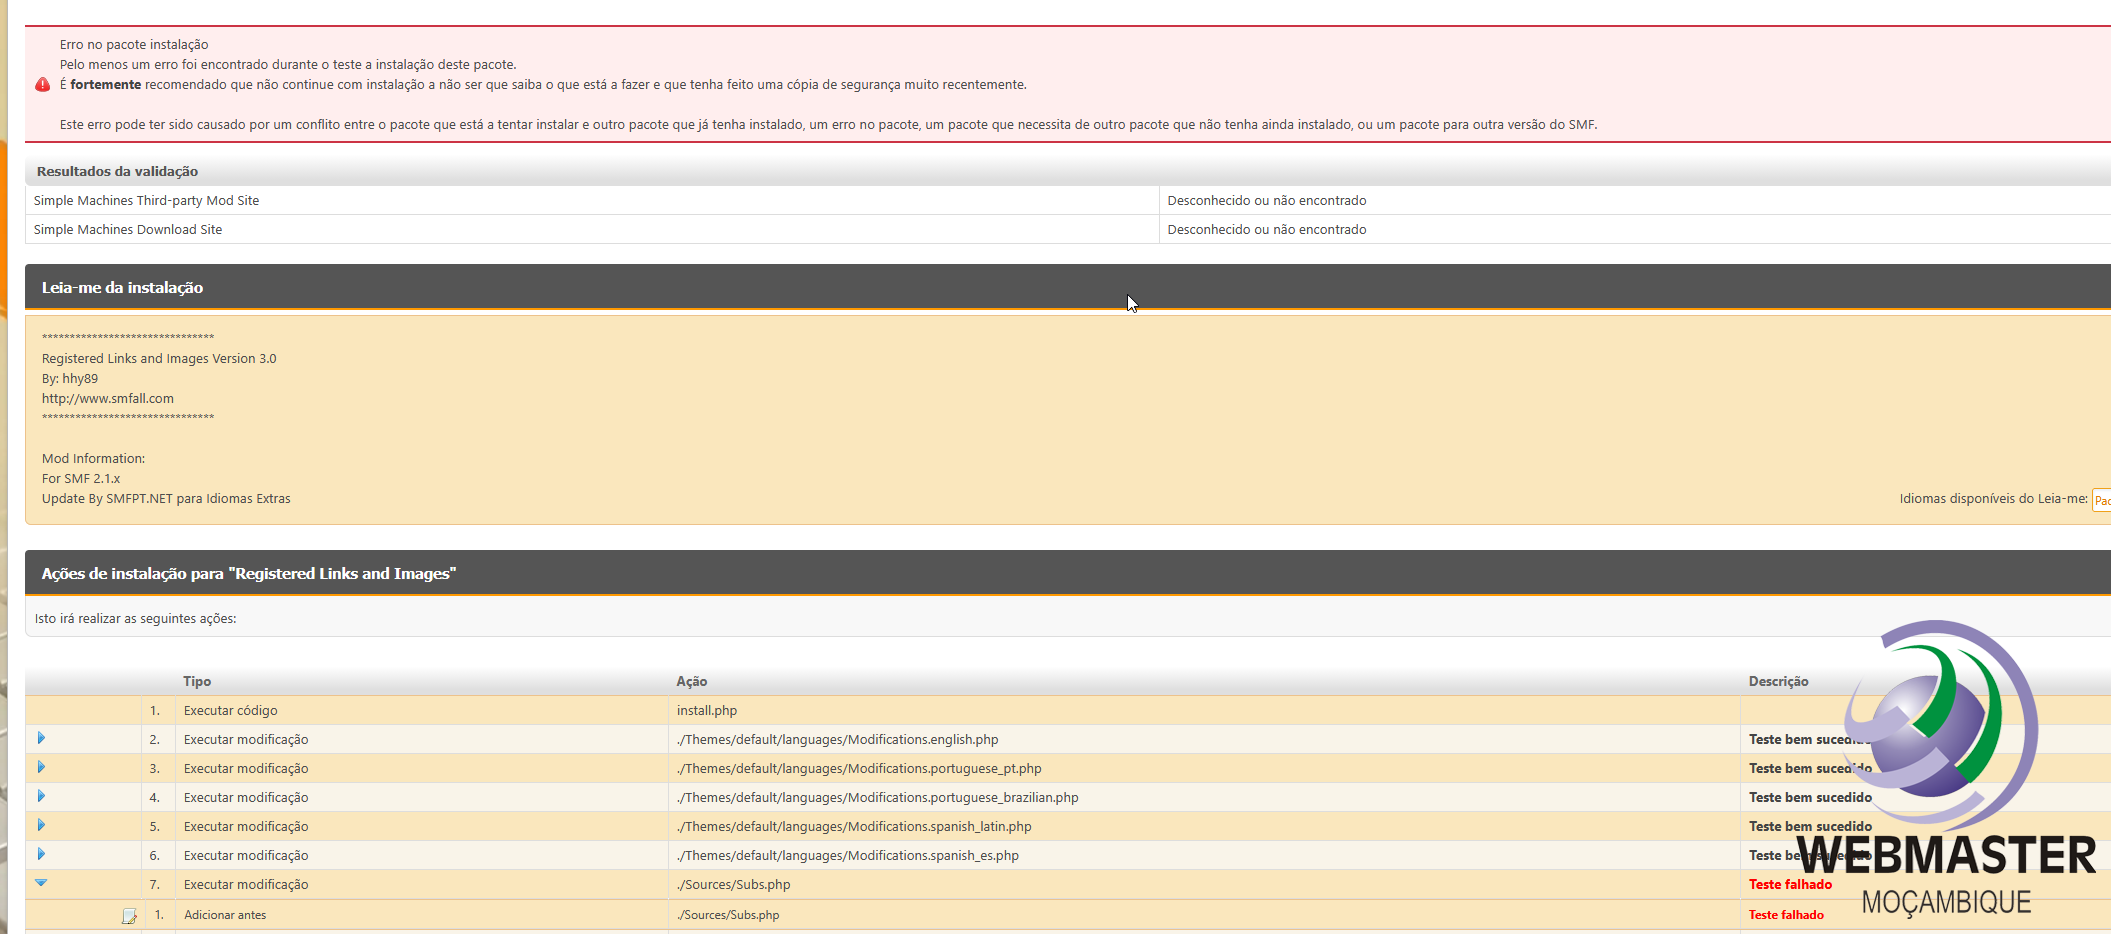
Task: Click Simple Machines Download Site row
Action: tap(128, 229)
